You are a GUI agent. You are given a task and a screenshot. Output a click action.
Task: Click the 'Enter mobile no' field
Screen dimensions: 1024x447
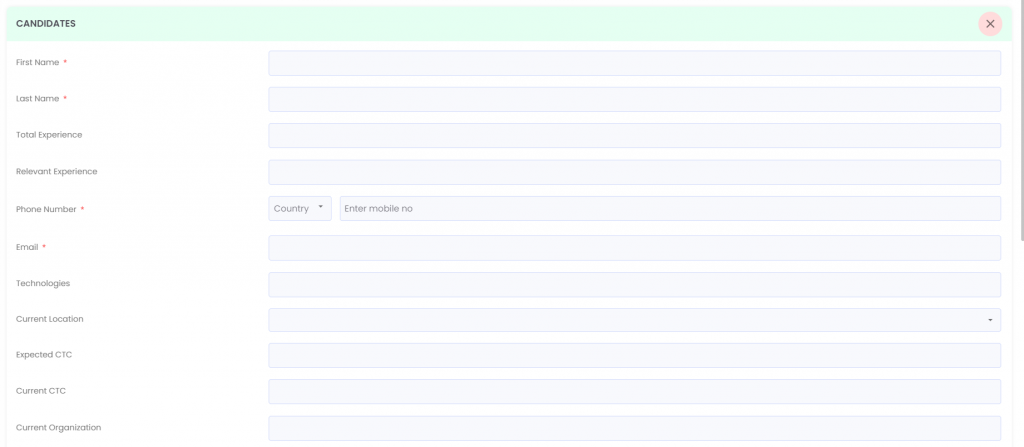(670, 208)
